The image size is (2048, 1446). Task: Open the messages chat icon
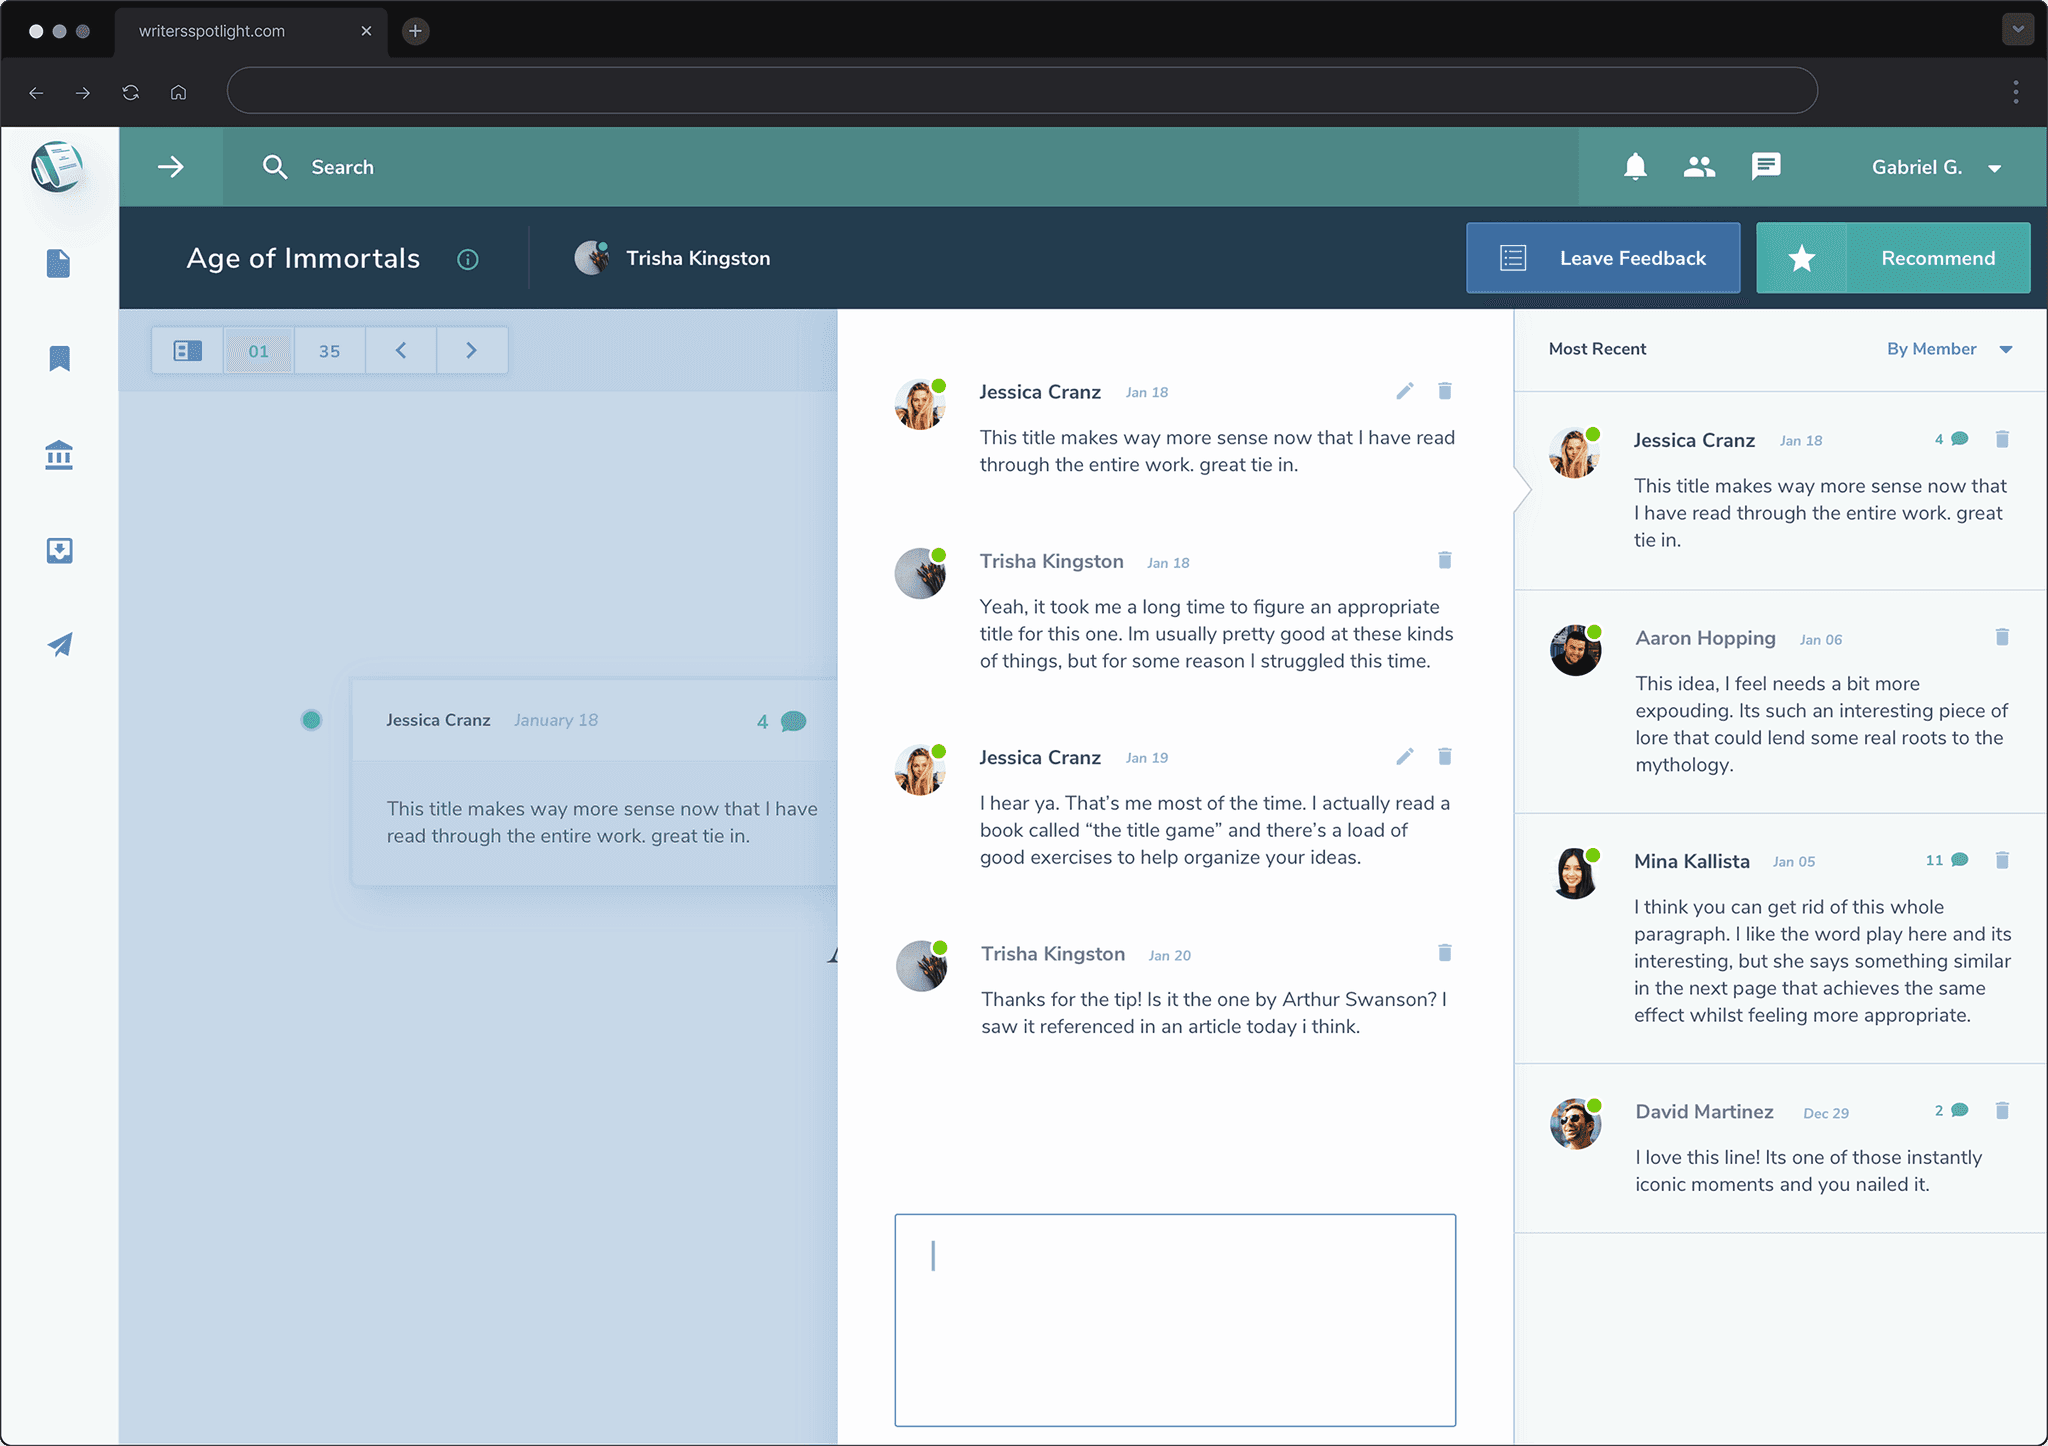coord(1766,166)
